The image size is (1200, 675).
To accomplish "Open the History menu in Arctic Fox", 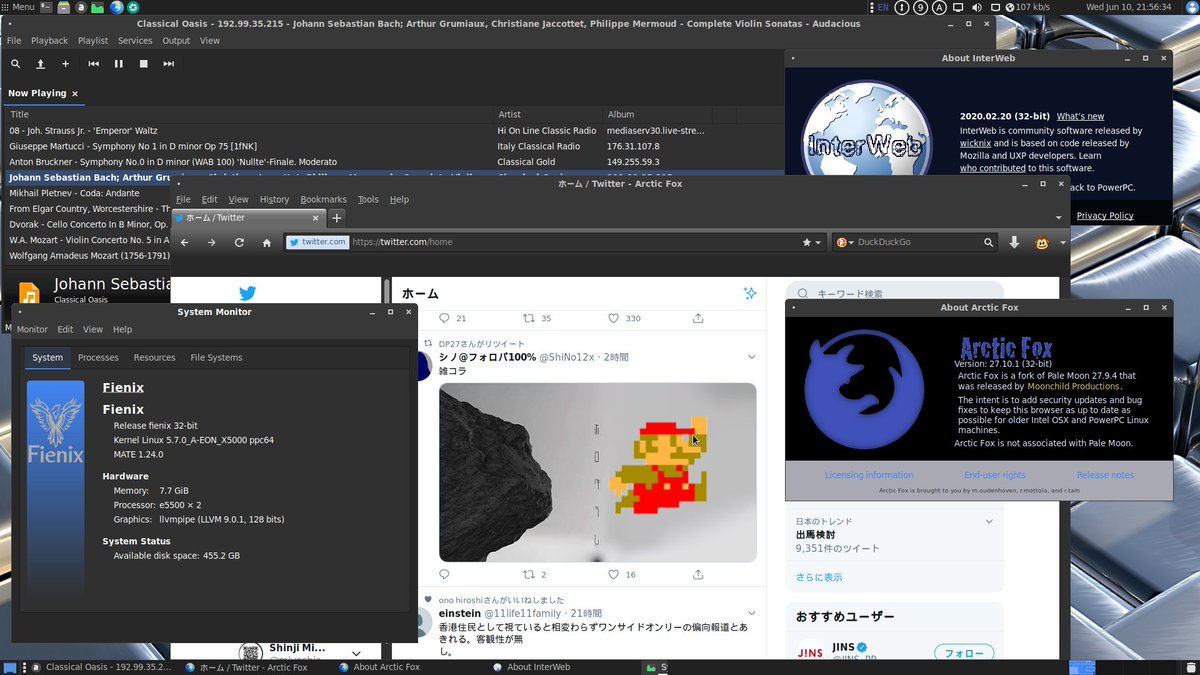I will (x=274, y=199).
